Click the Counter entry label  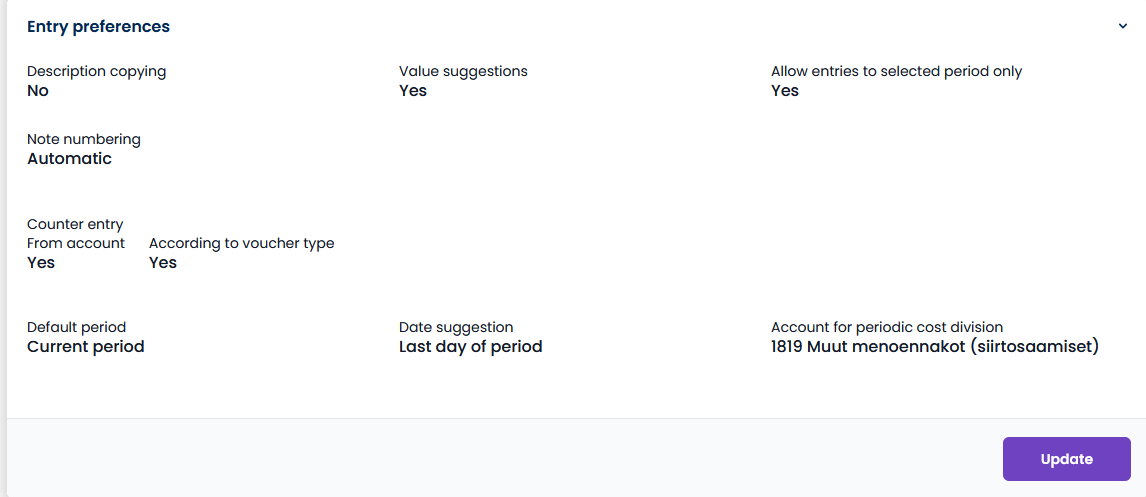75,224
